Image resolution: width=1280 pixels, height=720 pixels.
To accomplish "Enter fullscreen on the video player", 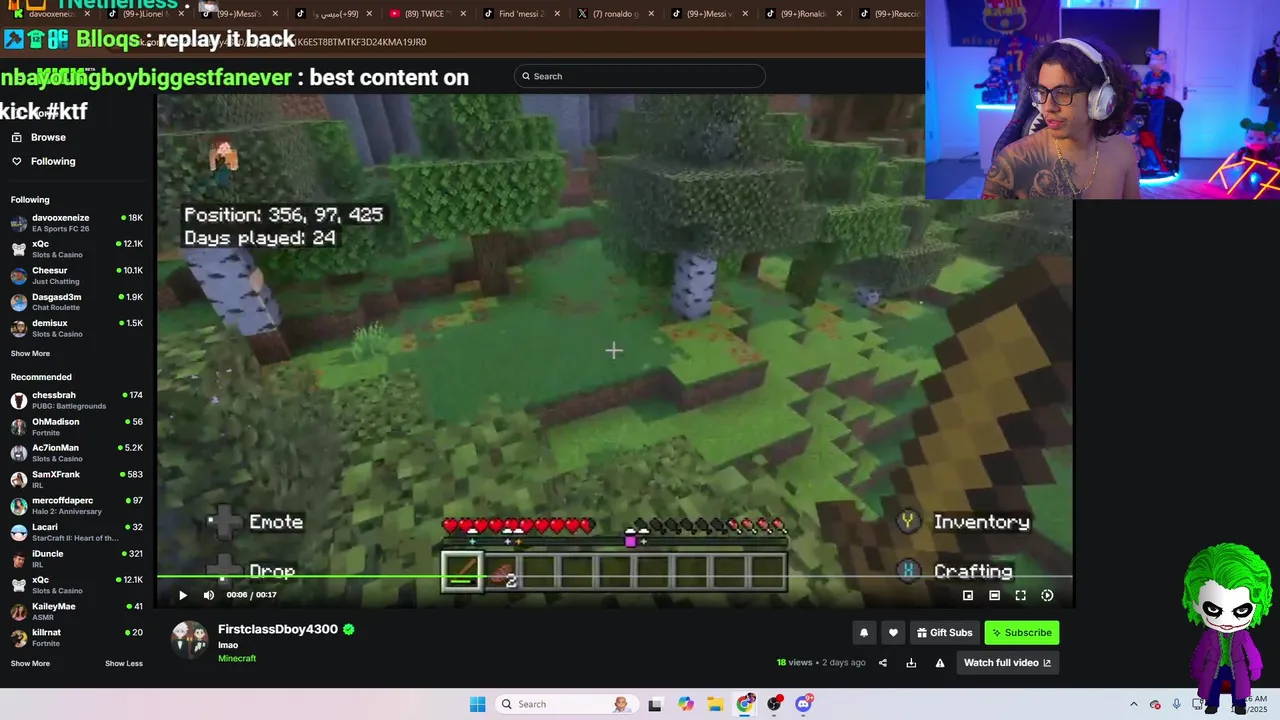I will point(1020,595).
